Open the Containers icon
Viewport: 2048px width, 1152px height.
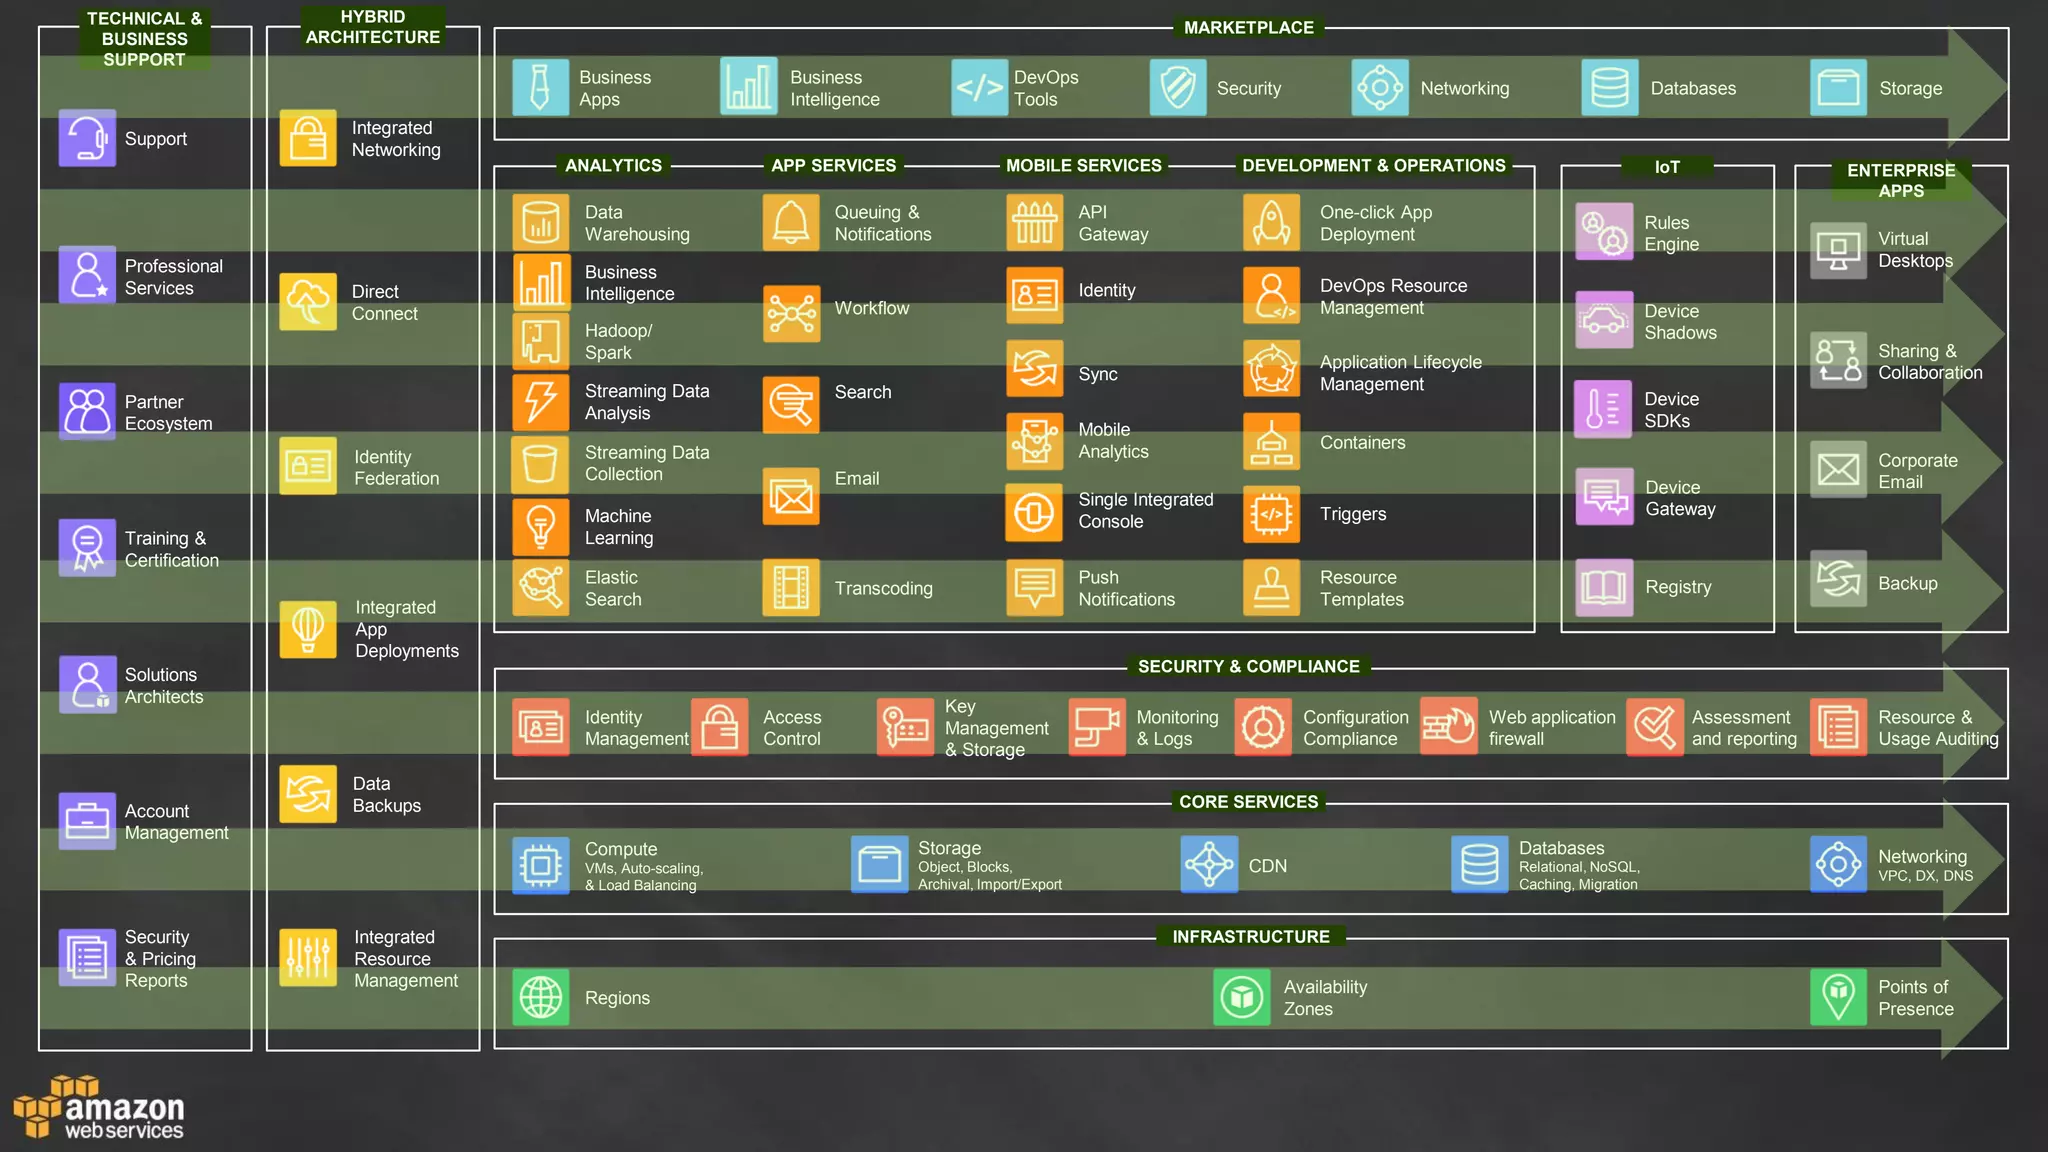tap(1271, 442)
